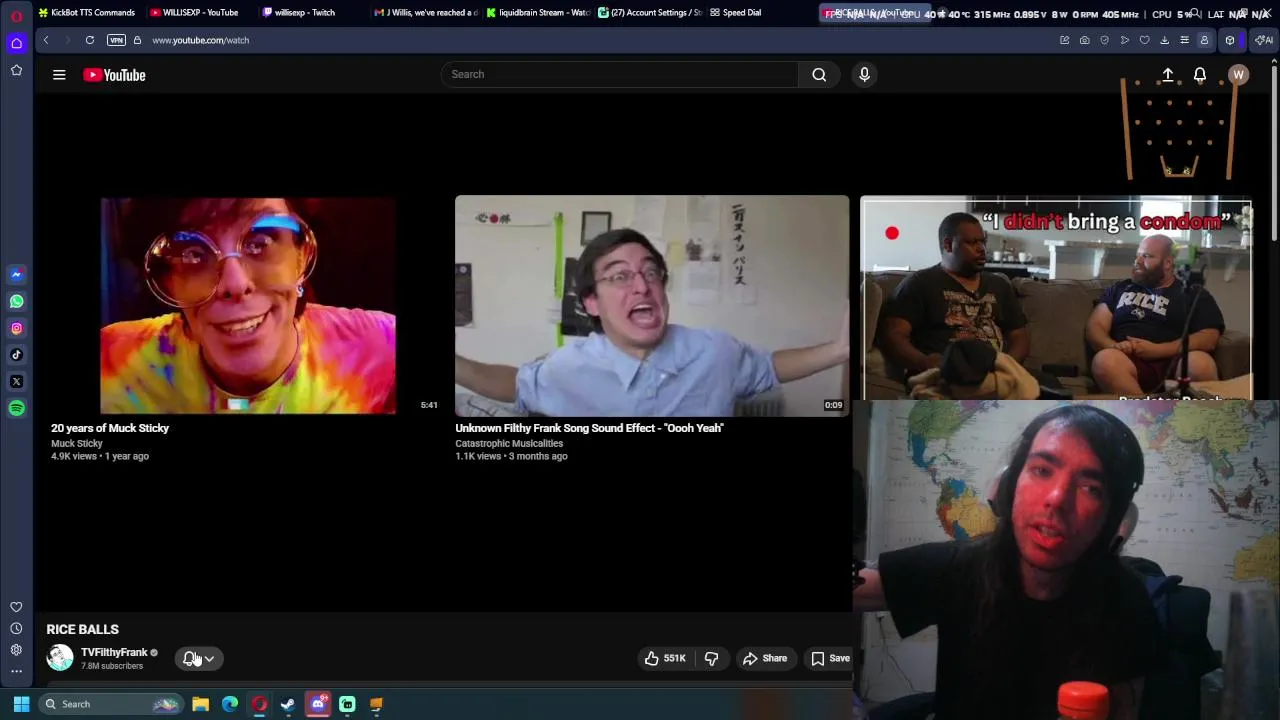Click the www.youtube.com/watch address bar
The width and height of the screenshot is (1280, 720).
pos(200,40)
